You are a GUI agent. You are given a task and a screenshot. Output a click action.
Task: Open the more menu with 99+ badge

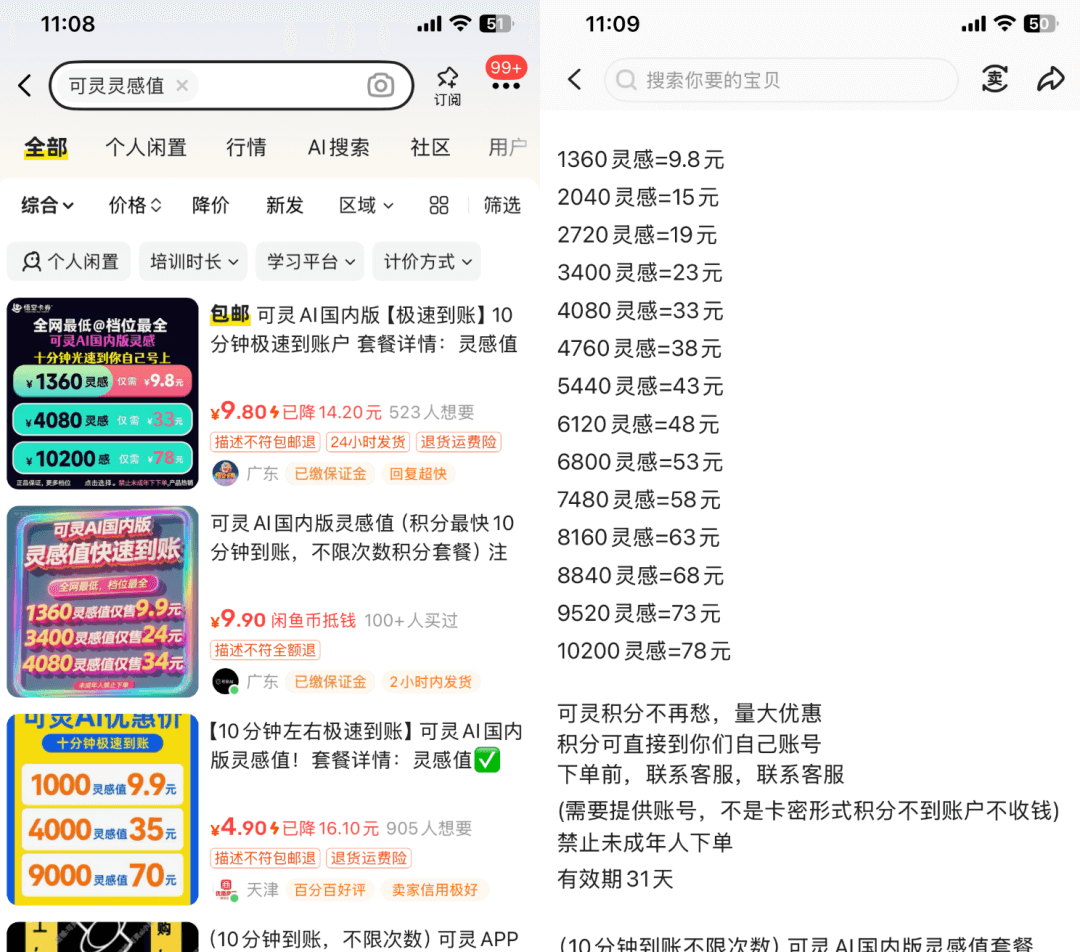(505, 84)
